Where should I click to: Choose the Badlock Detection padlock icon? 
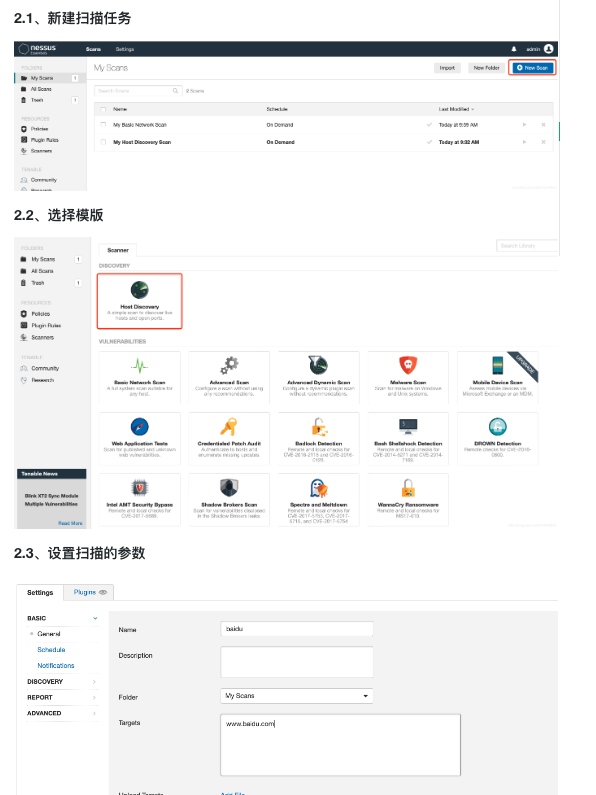(319, 426)
